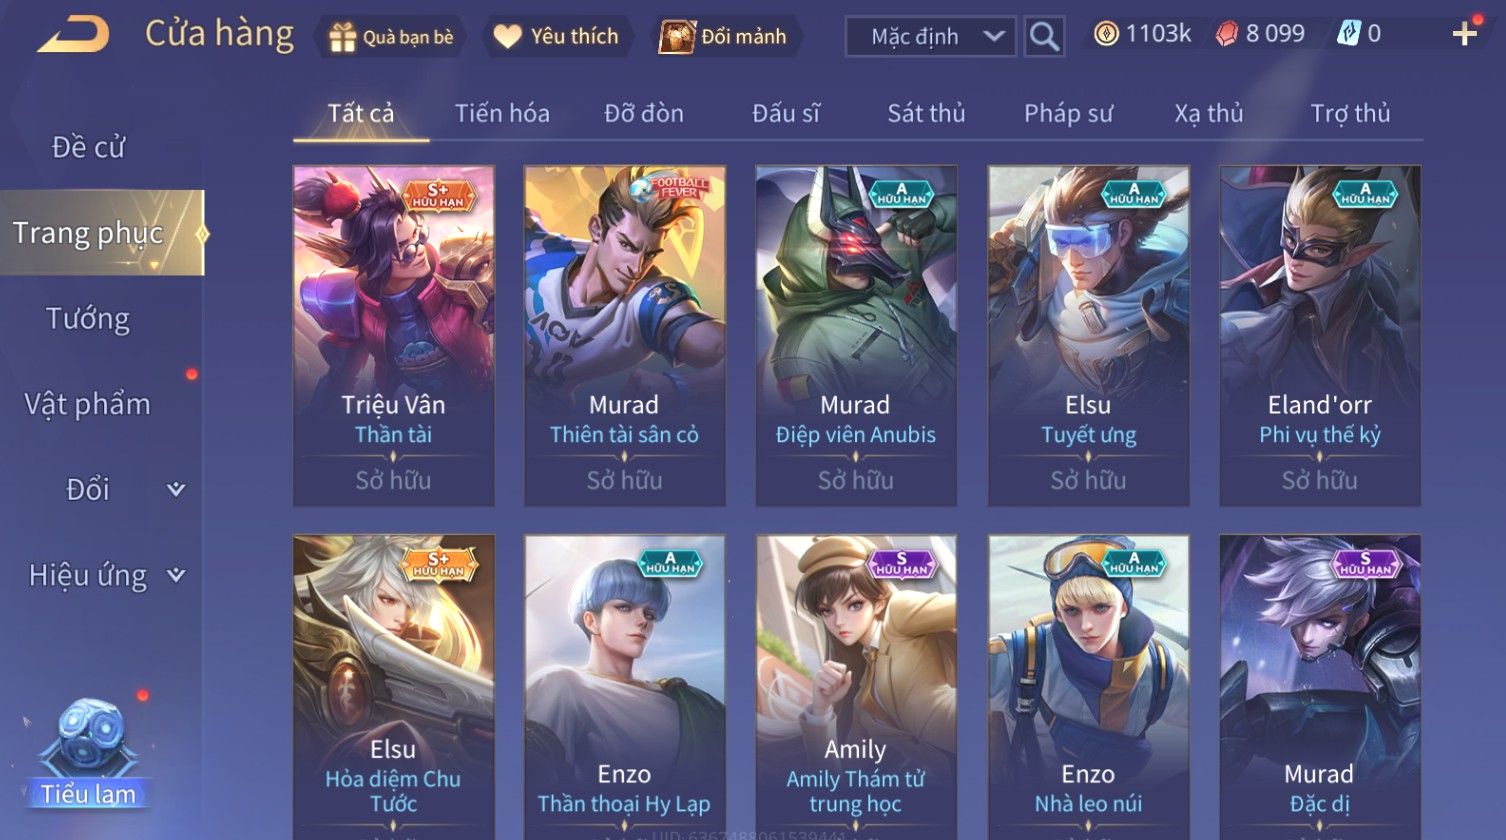
Task: Go back using the return arrow icon
Action: (x=73, y=36)
